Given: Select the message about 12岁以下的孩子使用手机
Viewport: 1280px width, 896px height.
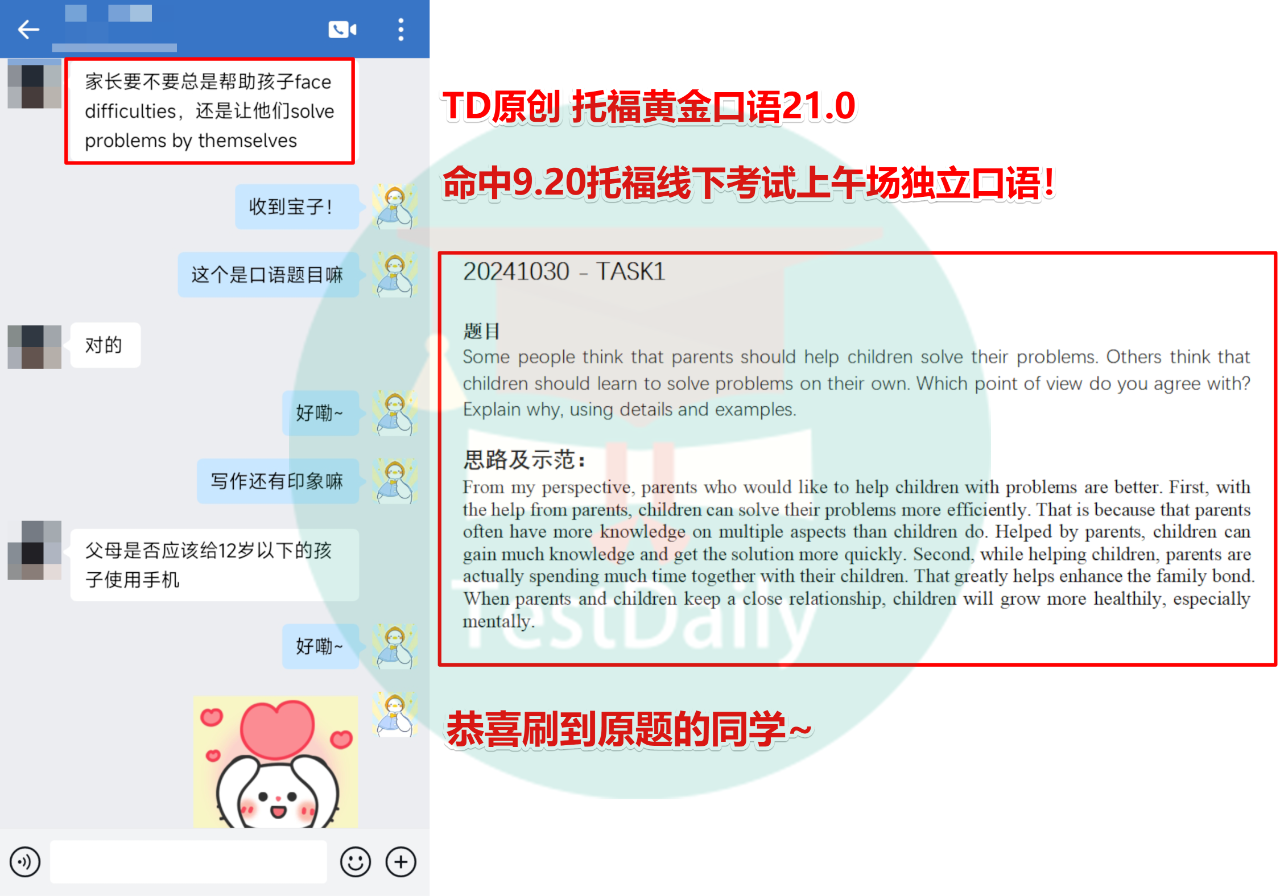Looking at the screenshot, I should pos(214,565).
